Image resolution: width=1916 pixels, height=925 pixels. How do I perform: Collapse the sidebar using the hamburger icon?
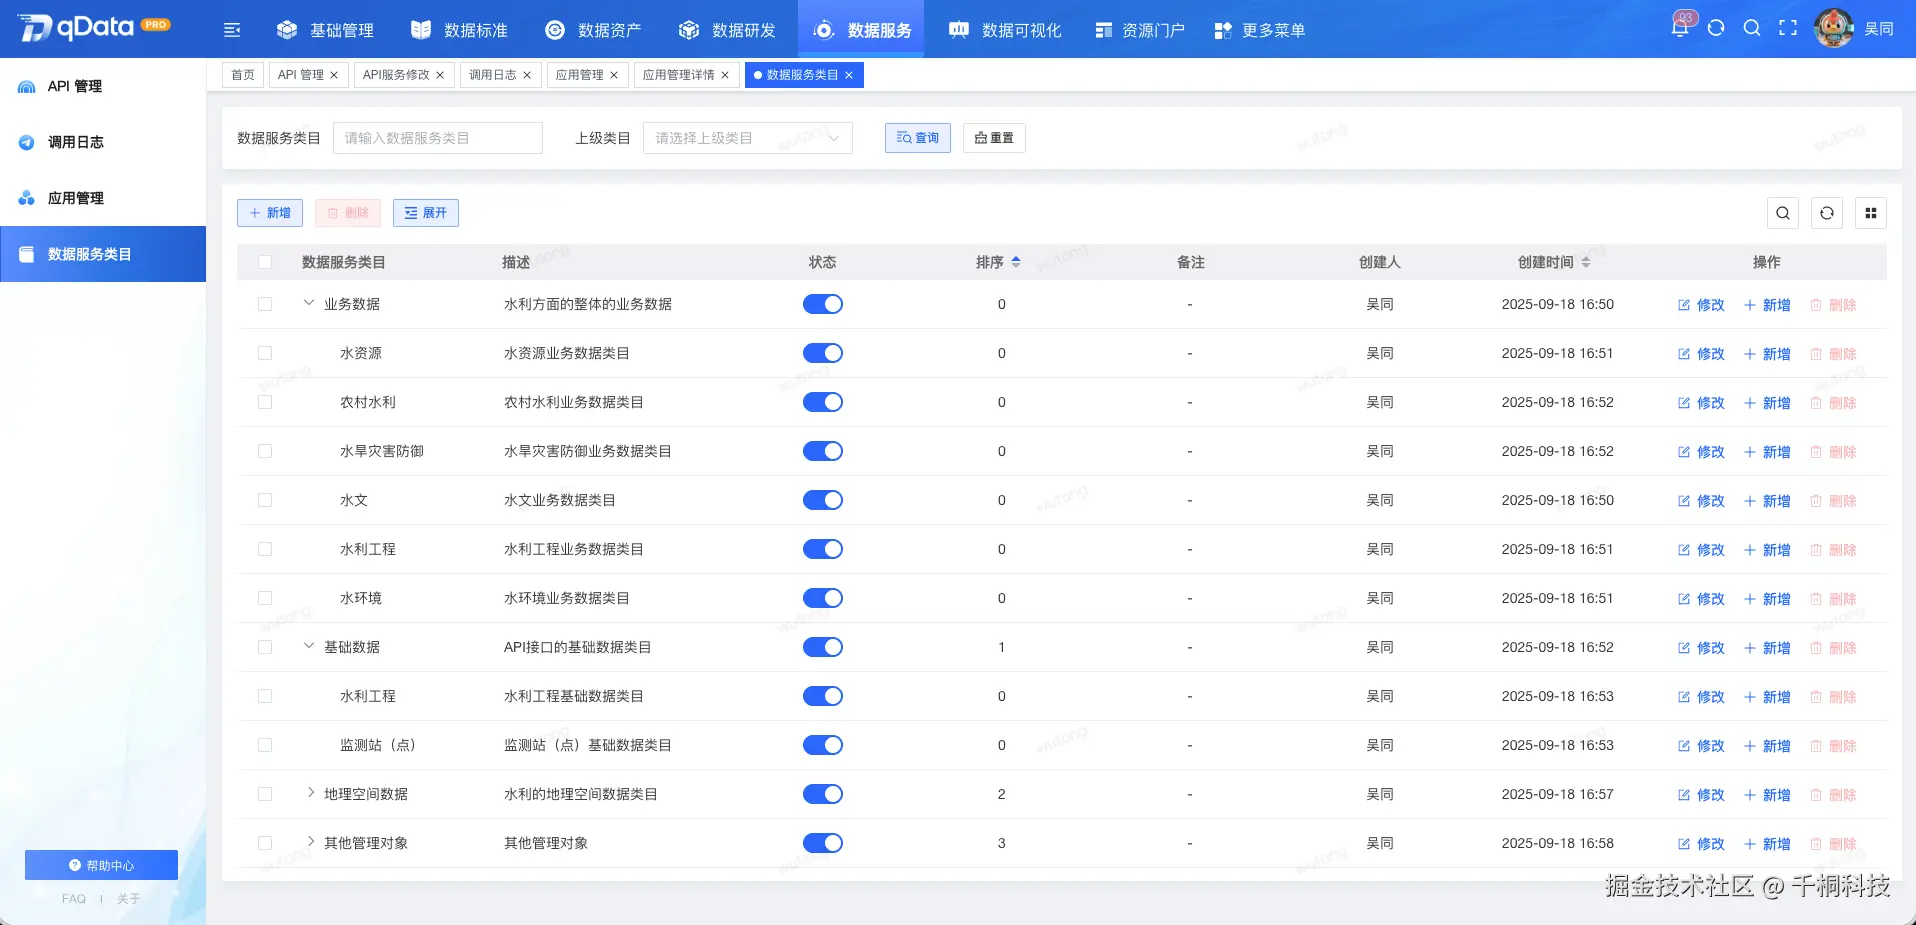click(231, 29)
